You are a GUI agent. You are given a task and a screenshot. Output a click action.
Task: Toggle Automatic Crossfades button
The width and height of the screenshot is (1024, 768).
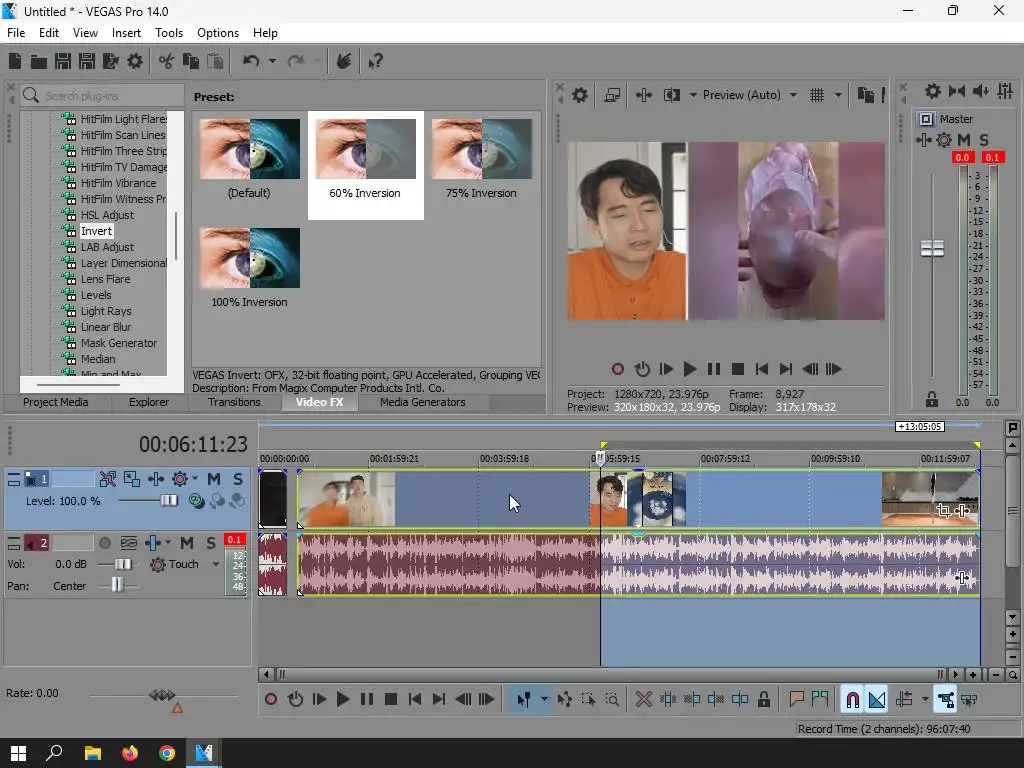[876, 699]
